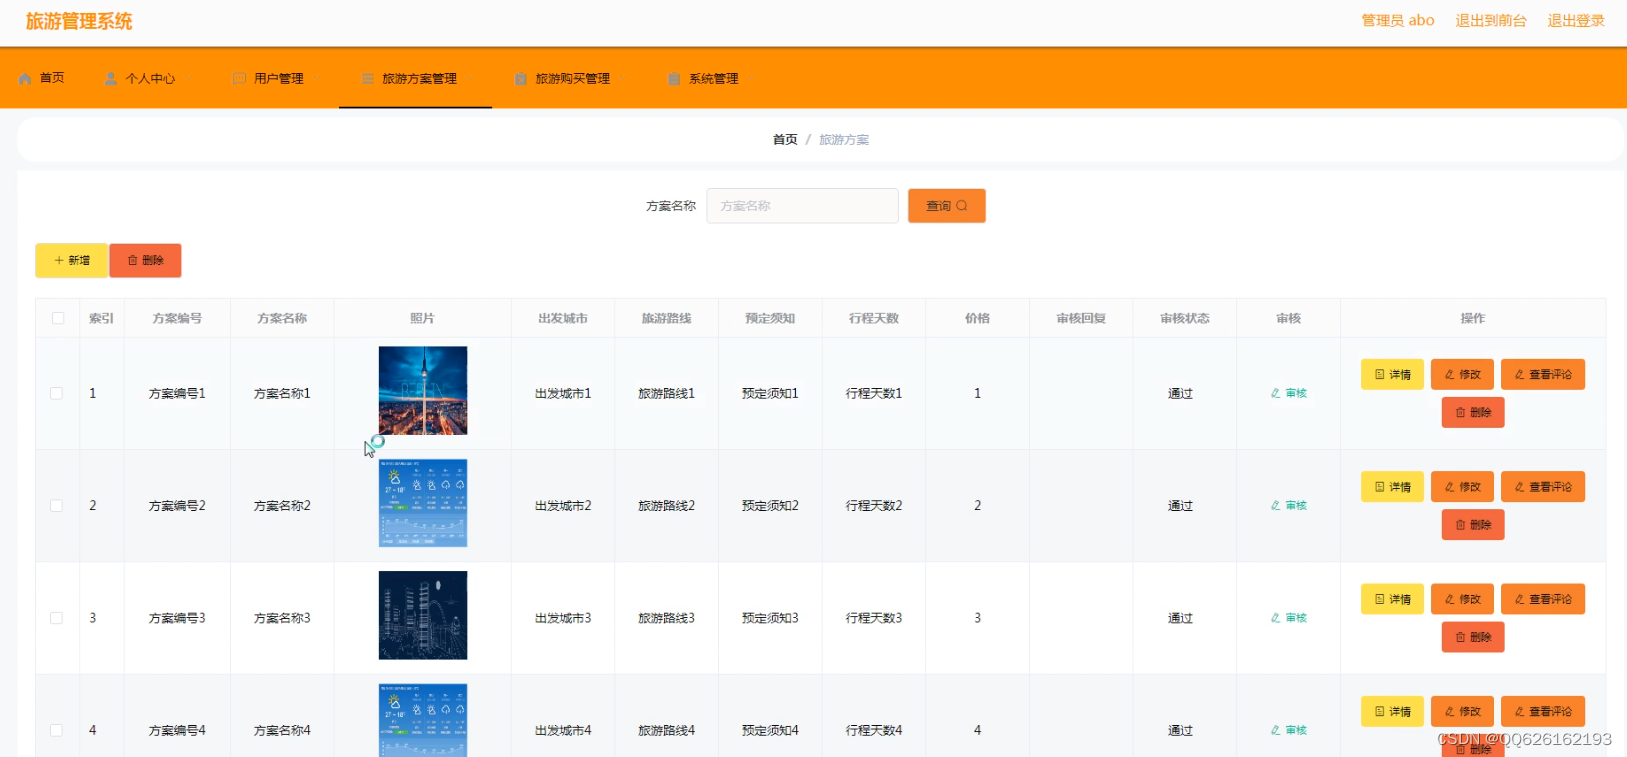The height and width of the screenshot is (757, 1627).
Task: Click the 修改 button for 方案名称4
Action: point(1462,711)
